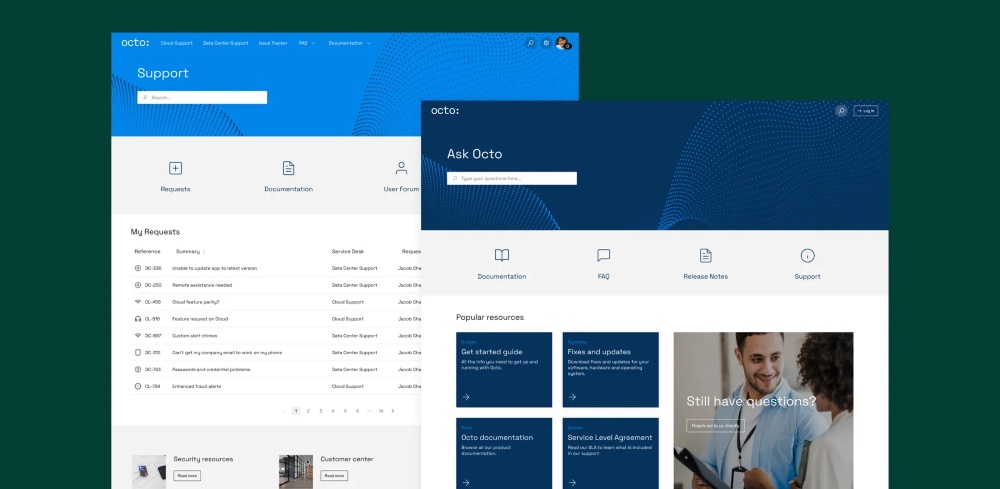Go to the Issue Tracker navigation item
Viewport: 1000px width, 489px height.
273,43
